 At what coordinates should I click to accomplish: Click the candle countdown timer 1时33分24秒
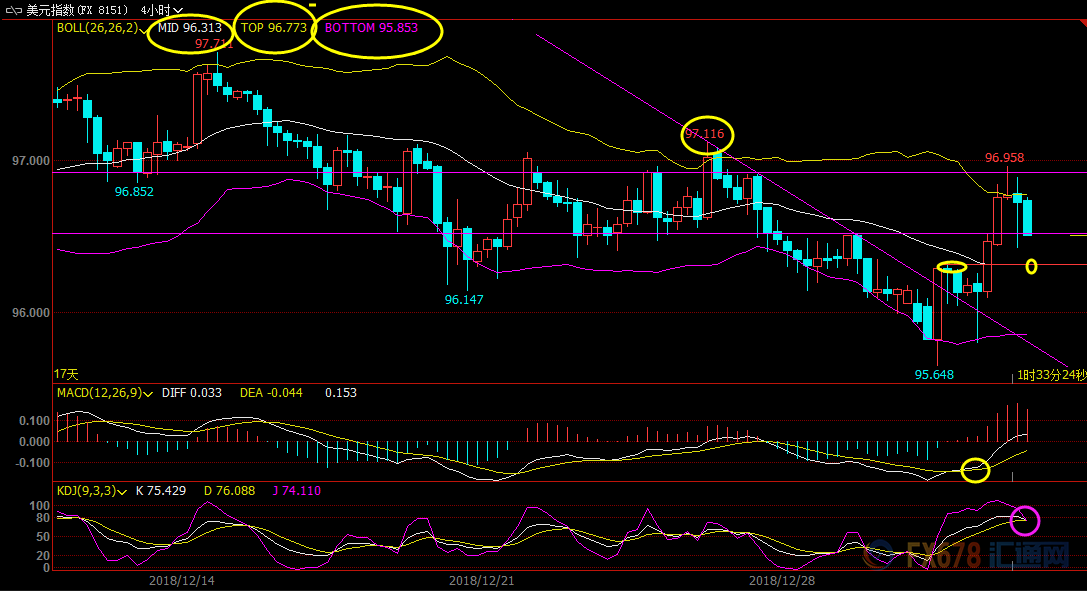click(x=1050, y=375)
